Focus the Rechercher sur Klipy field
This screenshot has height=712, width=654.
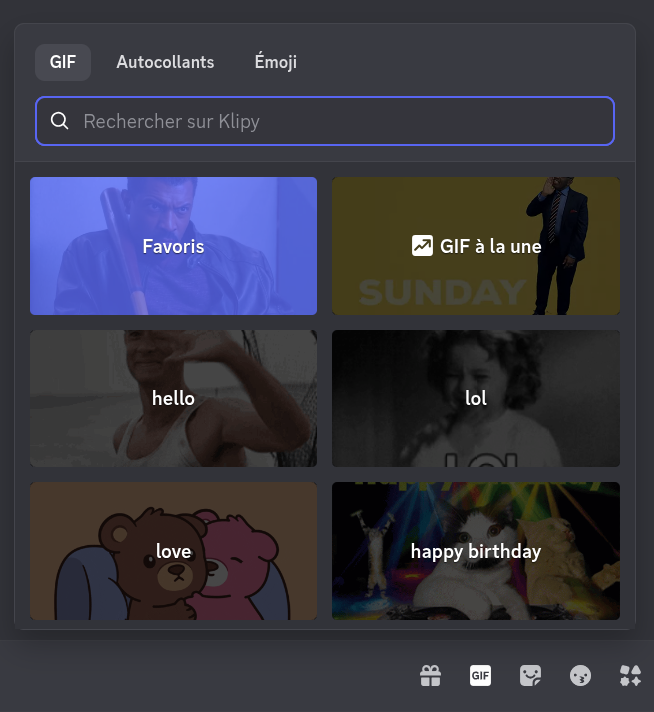click(325, 121)
